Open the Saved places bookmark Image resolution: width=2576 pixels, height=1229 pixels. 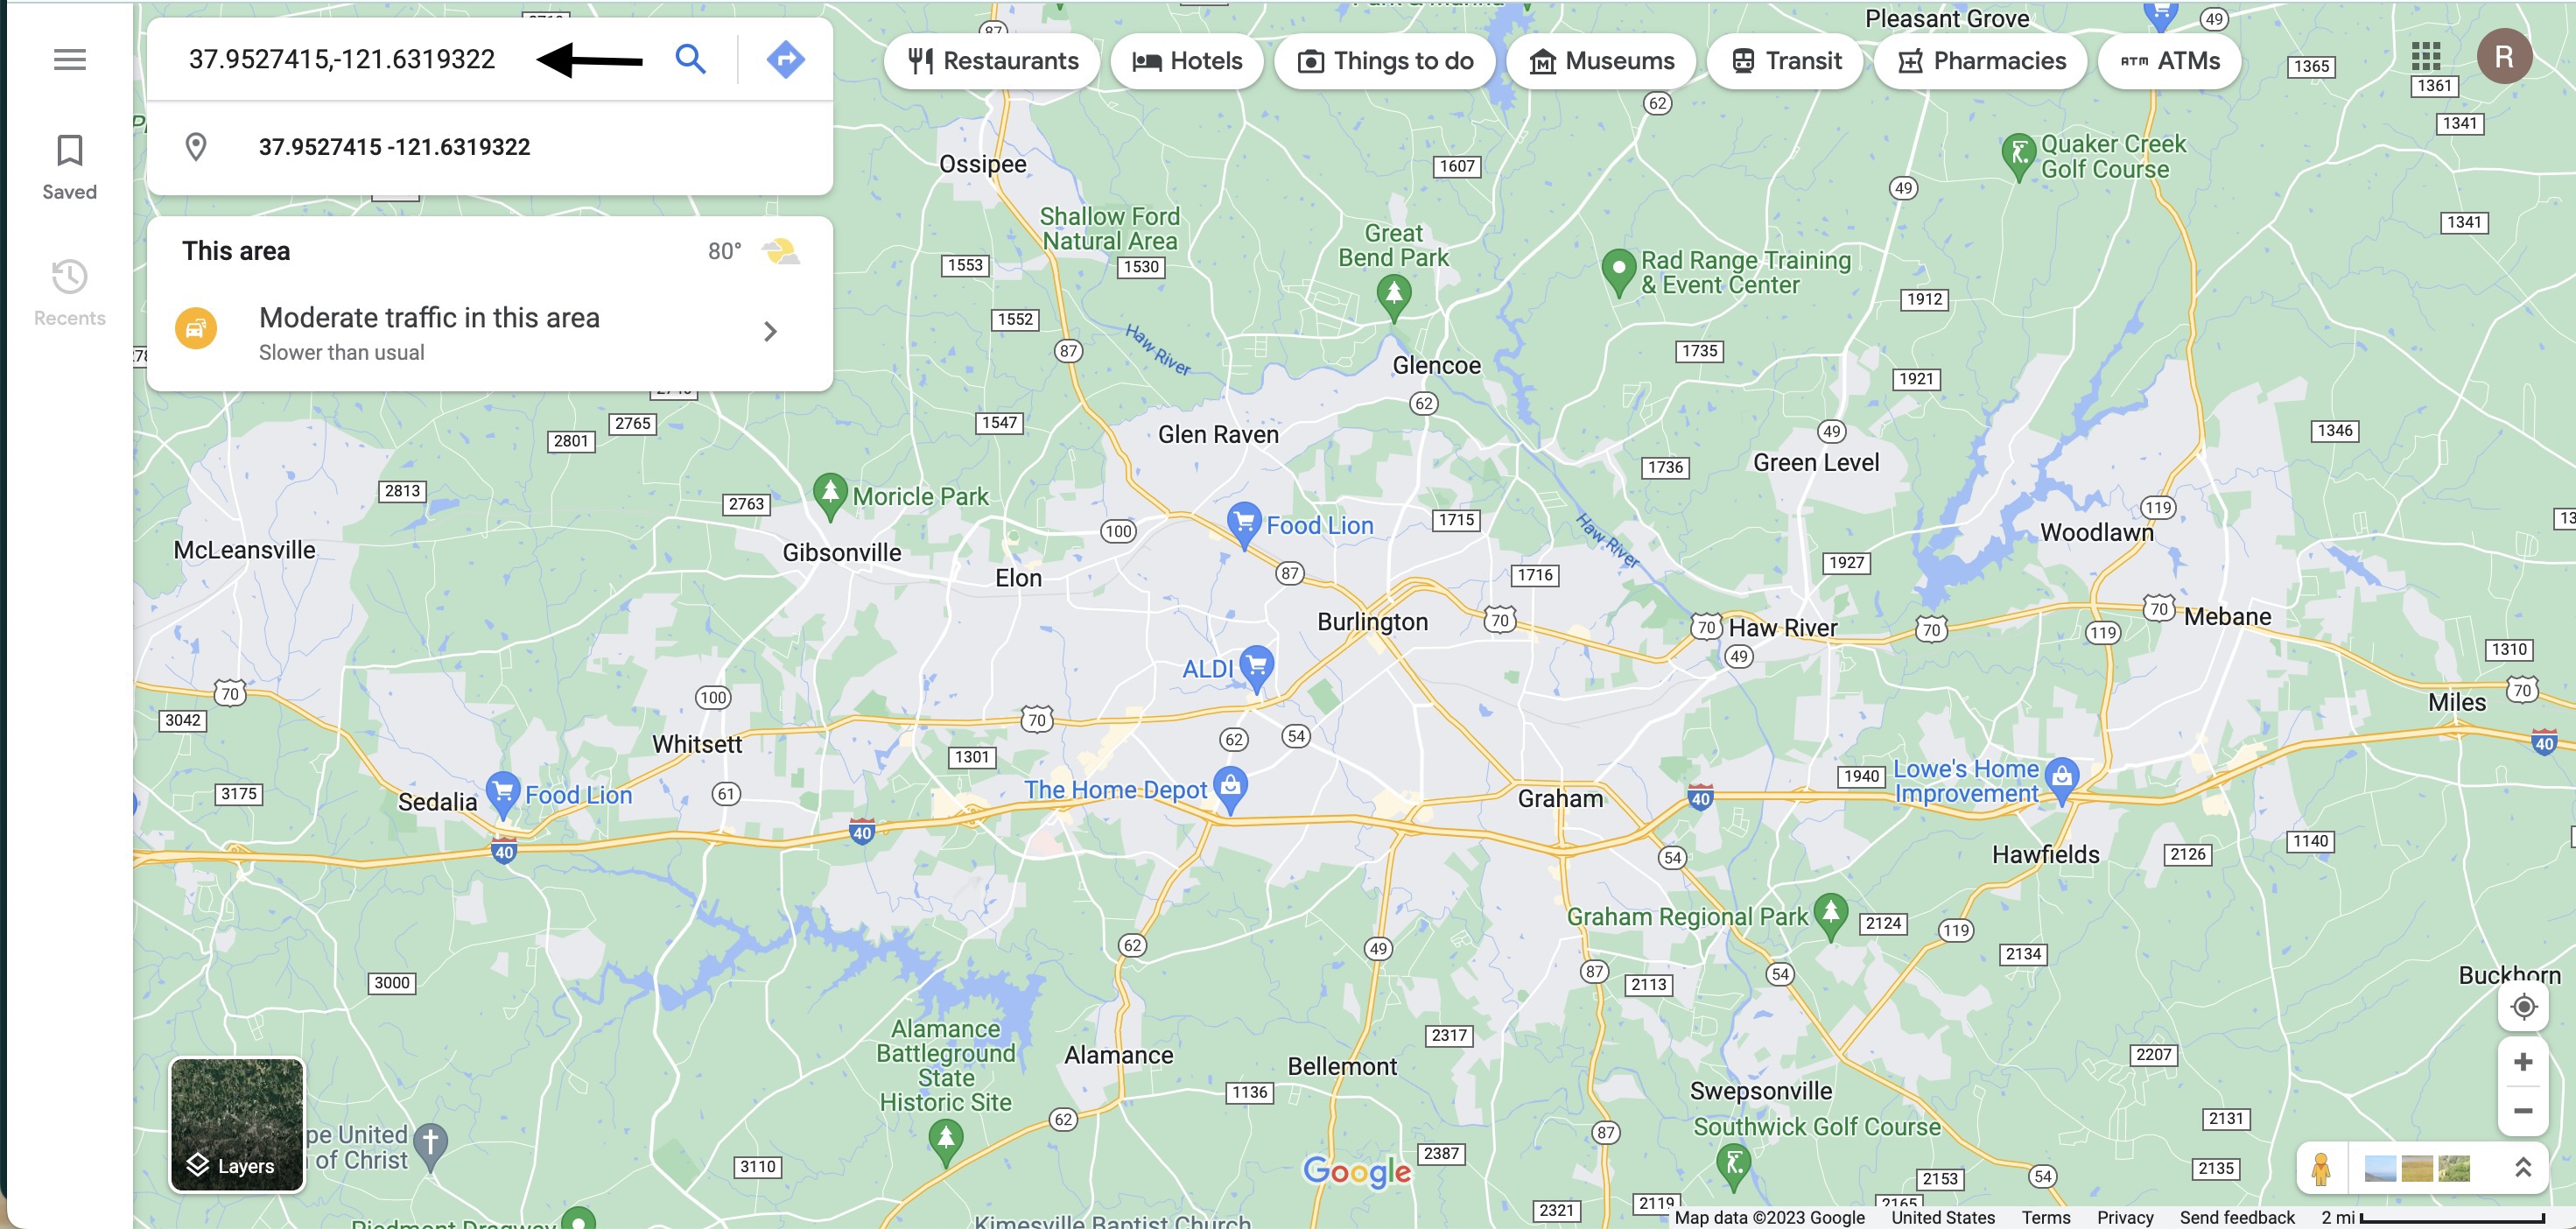coord(69,167)
